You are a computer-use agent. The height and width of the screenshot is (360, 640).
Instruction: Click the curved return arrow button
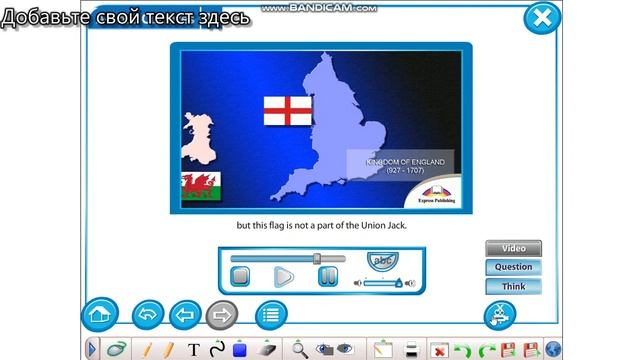(x=148, y=315)
